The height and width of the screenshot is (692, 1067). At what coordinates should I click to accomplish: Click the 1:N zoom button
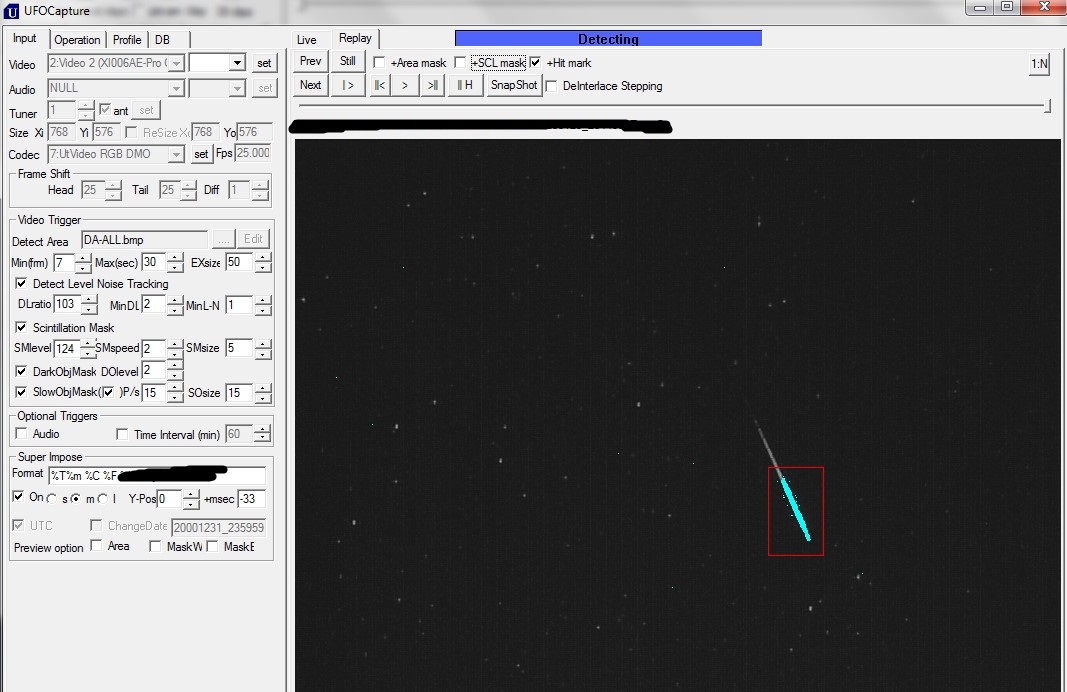coord(1039,65)
